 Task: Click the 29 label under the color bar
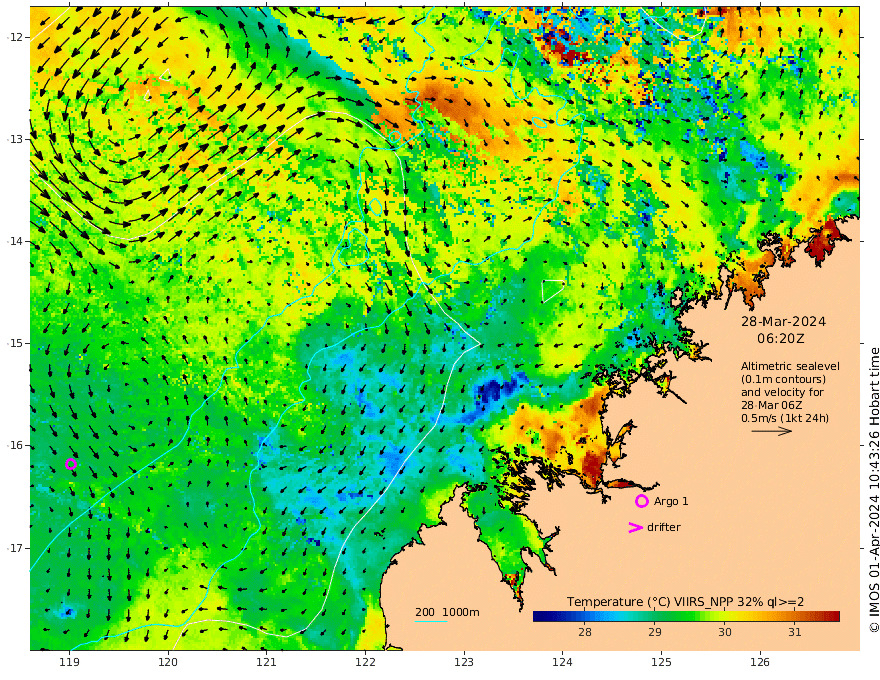[654, 632]
